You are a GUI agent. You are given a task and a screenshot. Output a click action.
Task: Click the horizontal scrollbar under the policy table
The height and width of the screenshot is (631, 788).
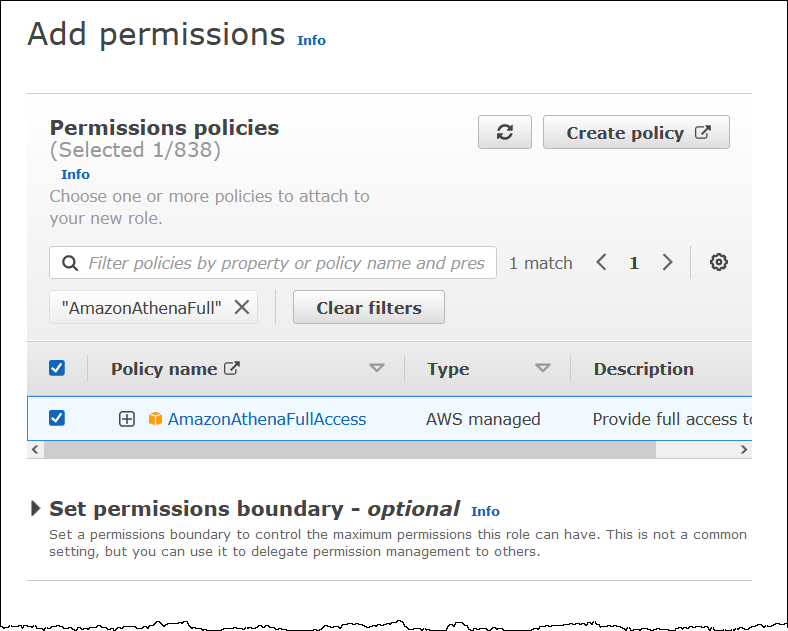pos(350,450)
